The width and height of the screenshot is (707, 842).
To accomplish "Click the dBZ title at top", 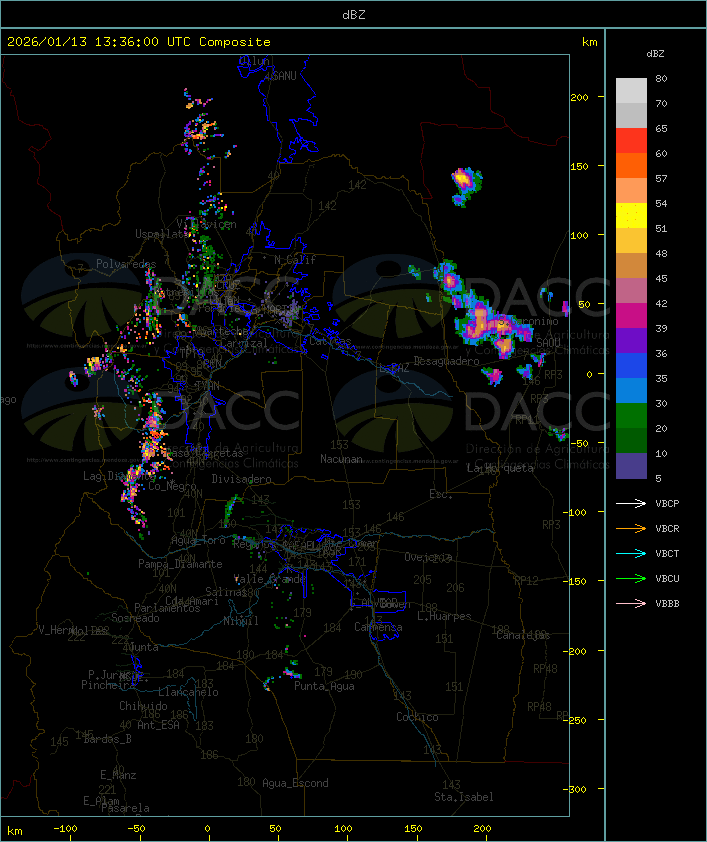I will click(353, 14).
